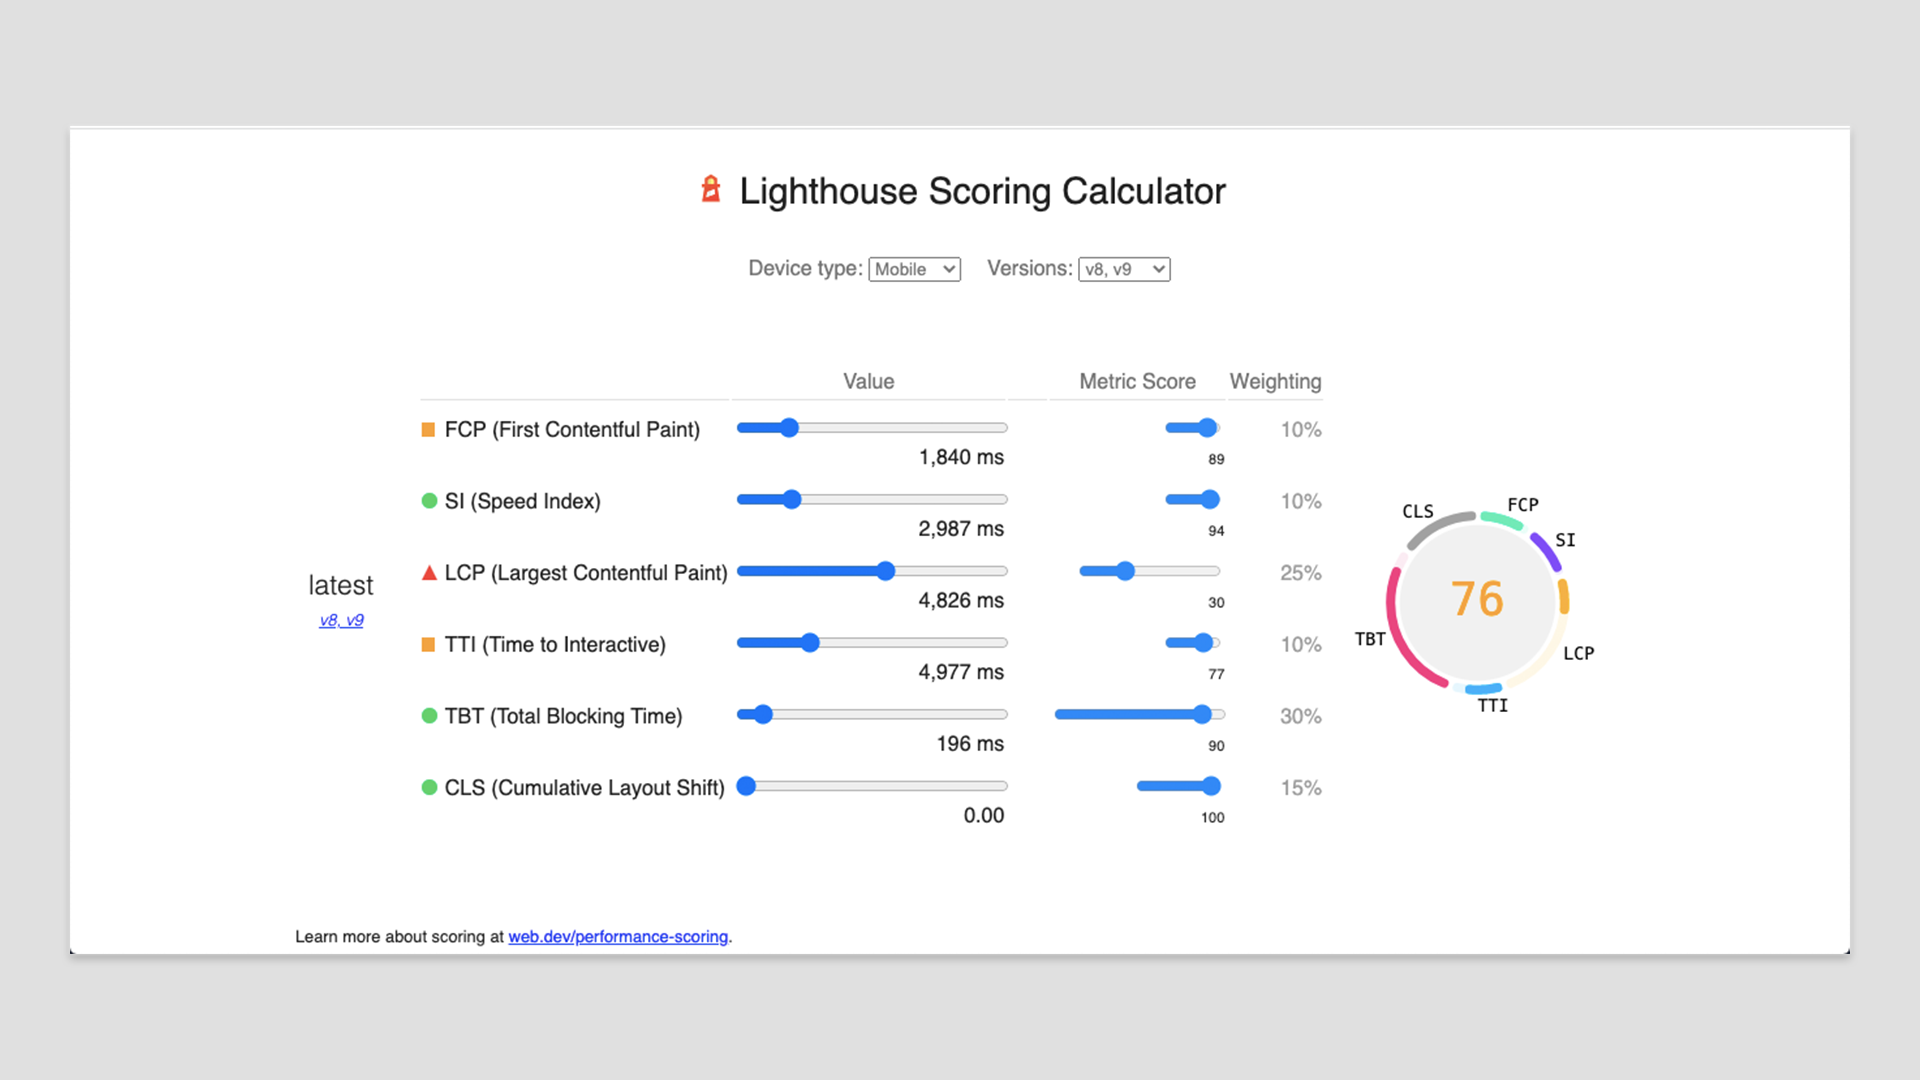Image resolution: width=1920 pixels, height=1080 pixels.
Task: Click the CLS value slider set at 0.00
Action: (x=746, y=787)
